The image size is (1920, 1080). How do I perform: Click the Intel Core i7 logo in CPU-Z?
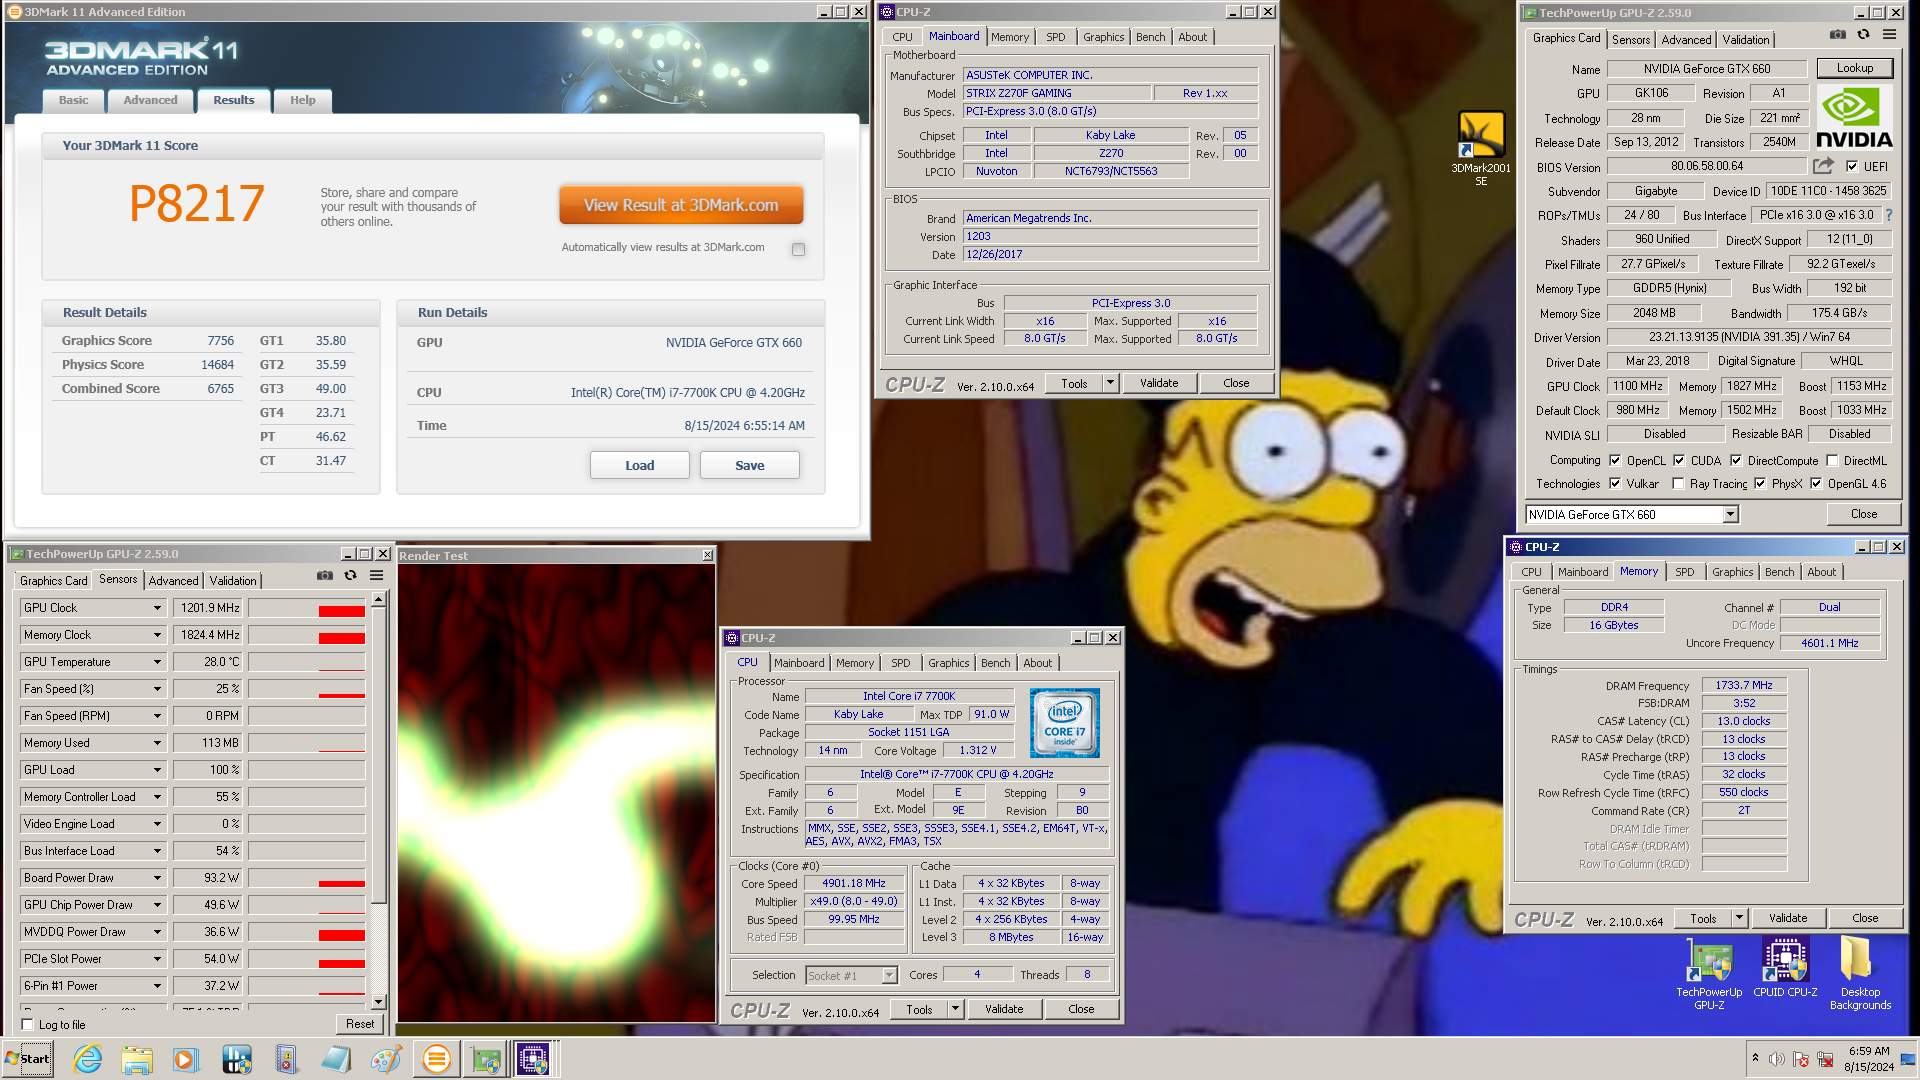(1065, 722)
